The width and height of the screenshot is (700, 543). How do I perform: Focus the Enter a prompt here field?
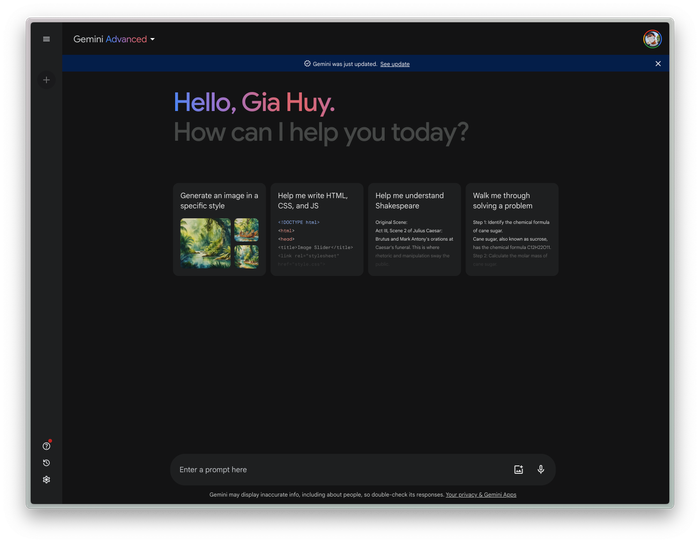pos(362,469)
